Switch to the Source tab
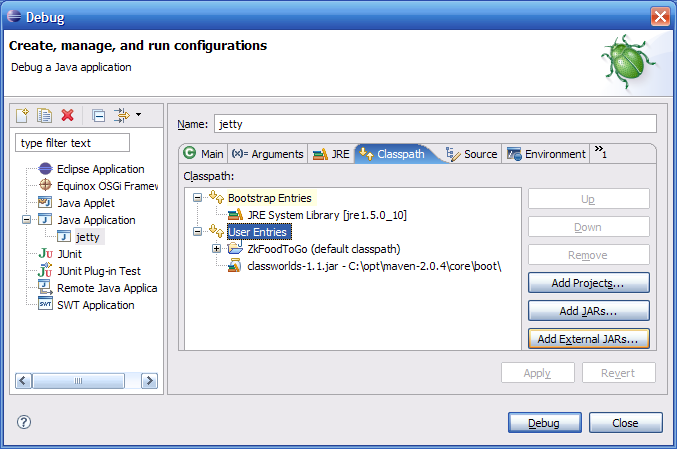Screen dimensions: 677x449 click(471, 154)
